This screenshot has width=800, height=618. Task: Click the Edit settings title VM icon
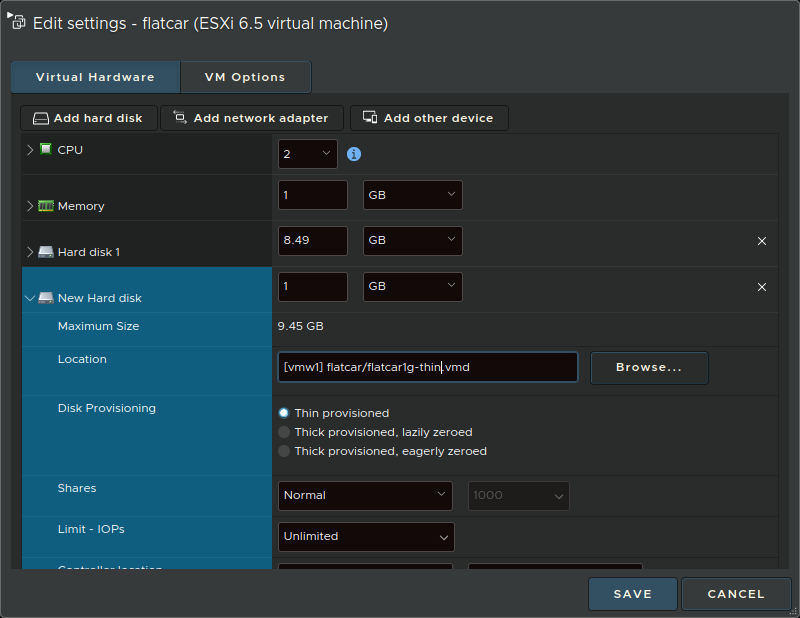point(17,21)
